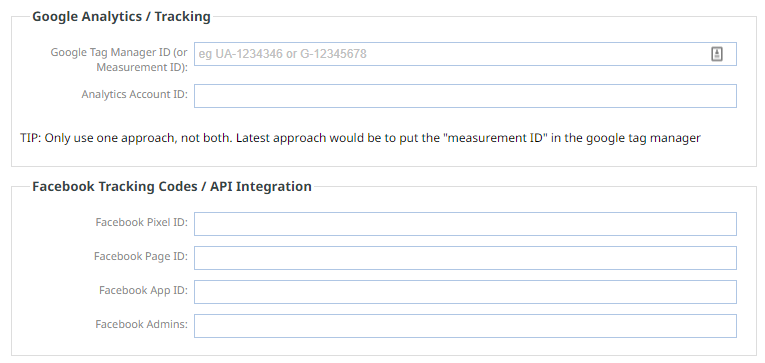Place cursor in Facebook App ID field

(465, 292)
